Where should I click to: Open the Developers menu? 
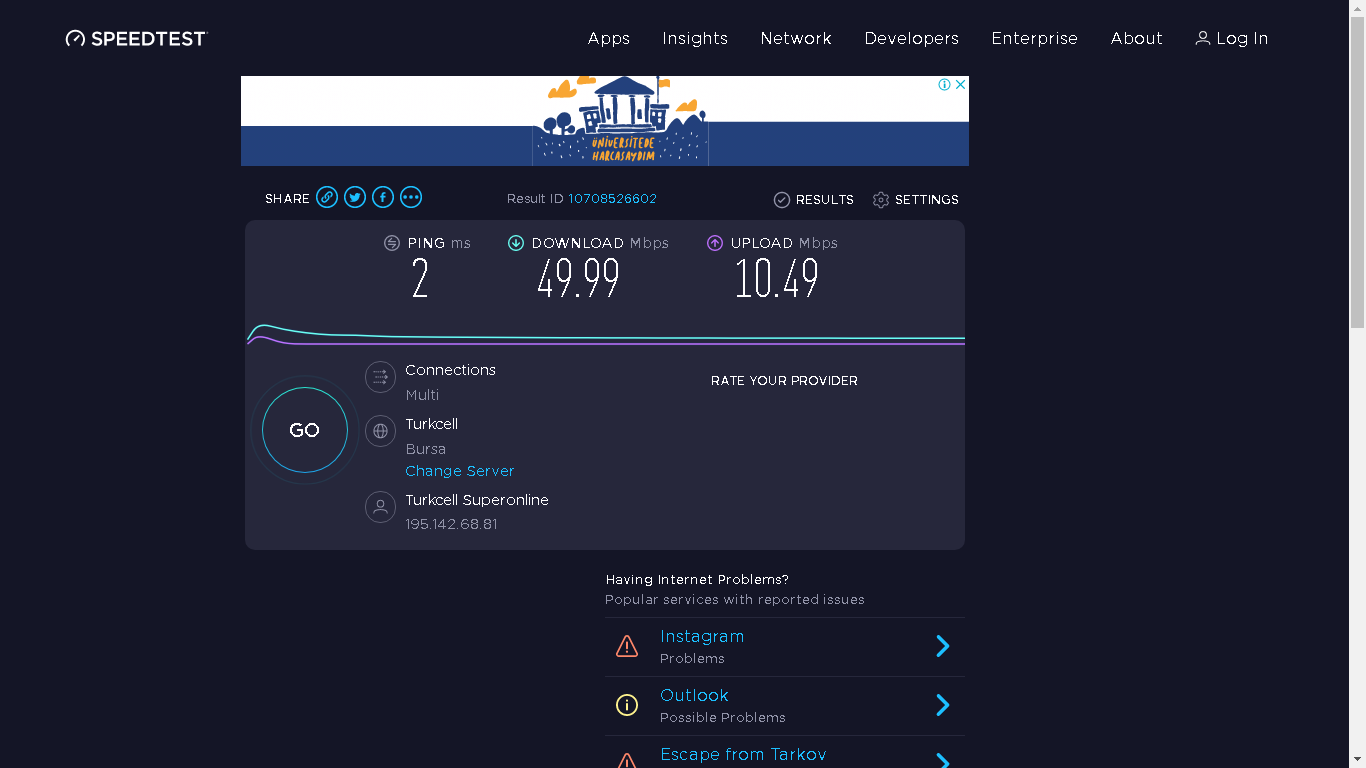point(912,38)
